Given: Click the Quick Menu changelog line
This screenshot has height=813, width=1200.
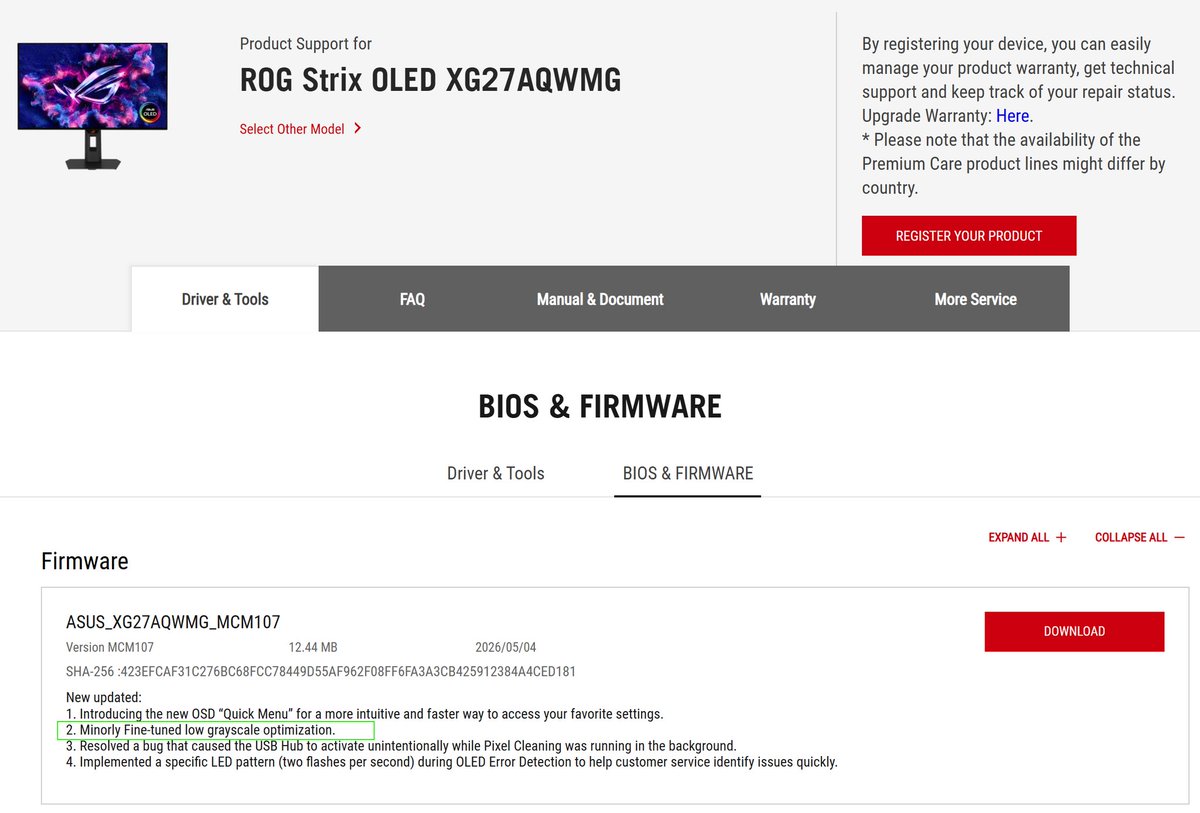Looking at the screenshot, I should pos(365,714).
